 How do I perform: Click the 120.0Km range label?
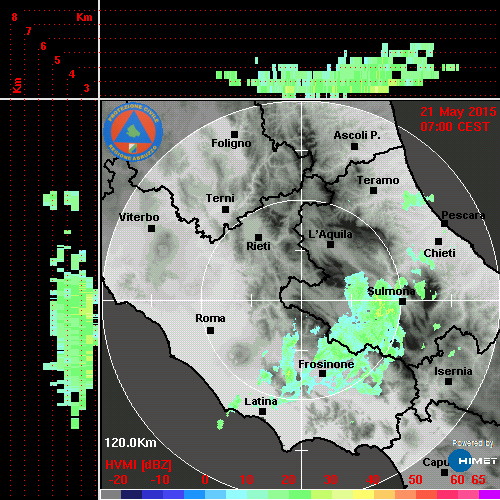coord(130,443)
